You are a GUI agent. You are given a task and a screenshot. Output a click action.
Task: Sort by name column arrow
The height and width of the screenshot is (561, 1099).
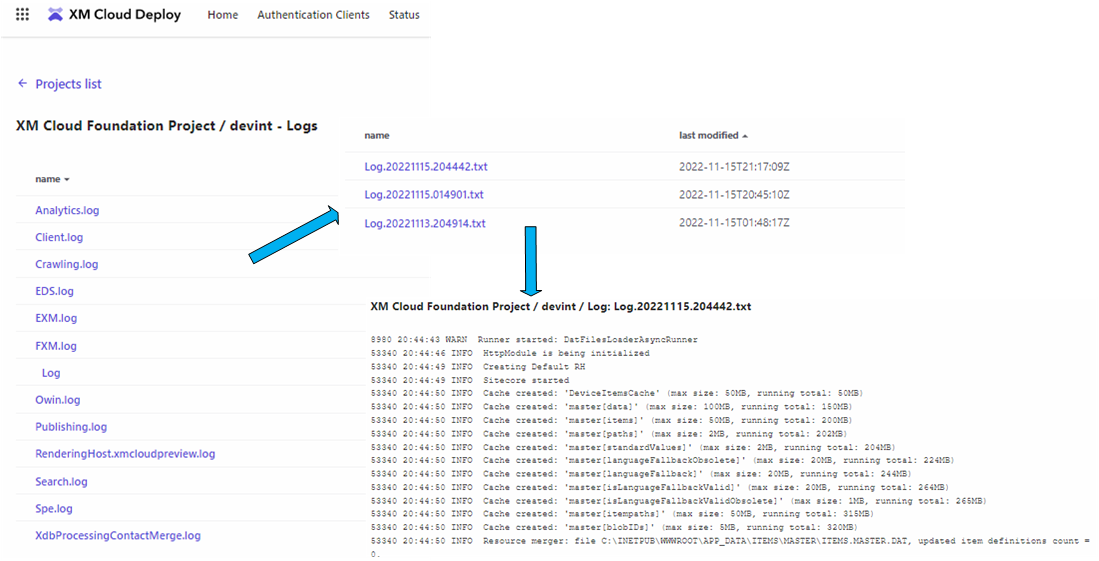click(x=67, y=180)
